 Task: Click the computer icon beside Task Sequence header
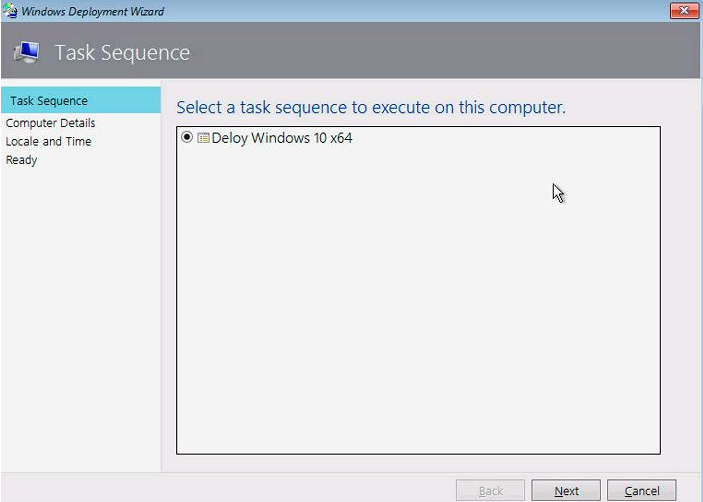pos(26,52)
